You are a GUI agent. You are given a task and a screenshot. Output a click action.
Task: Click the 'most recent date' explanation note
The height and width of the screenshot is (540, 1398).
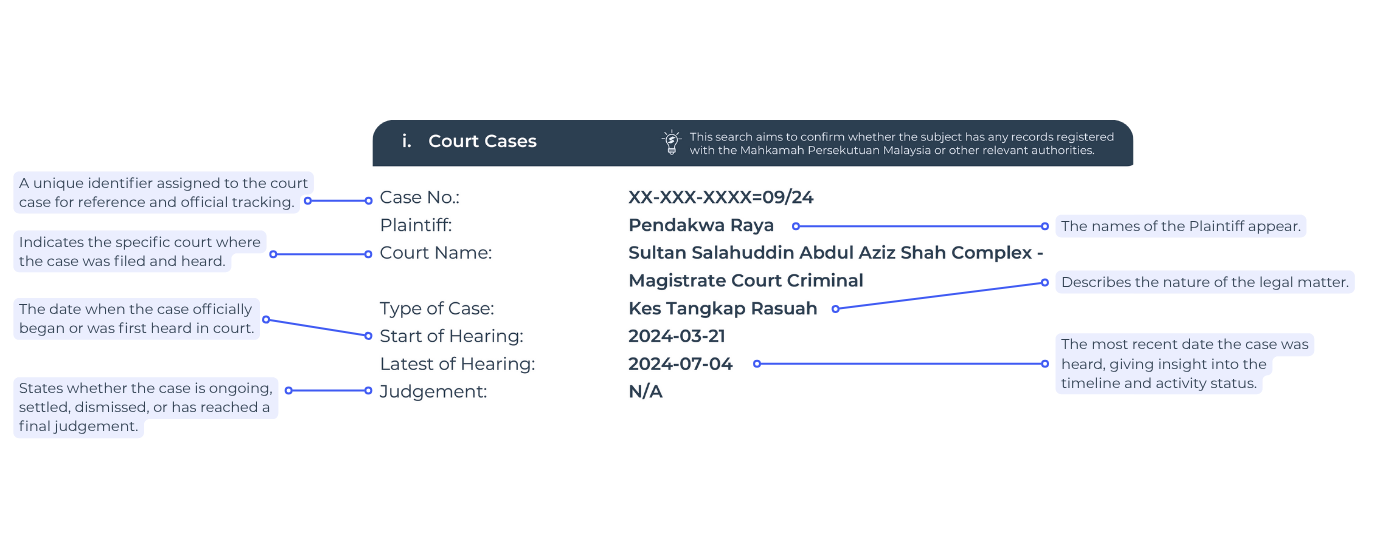tap(1185, 364)
